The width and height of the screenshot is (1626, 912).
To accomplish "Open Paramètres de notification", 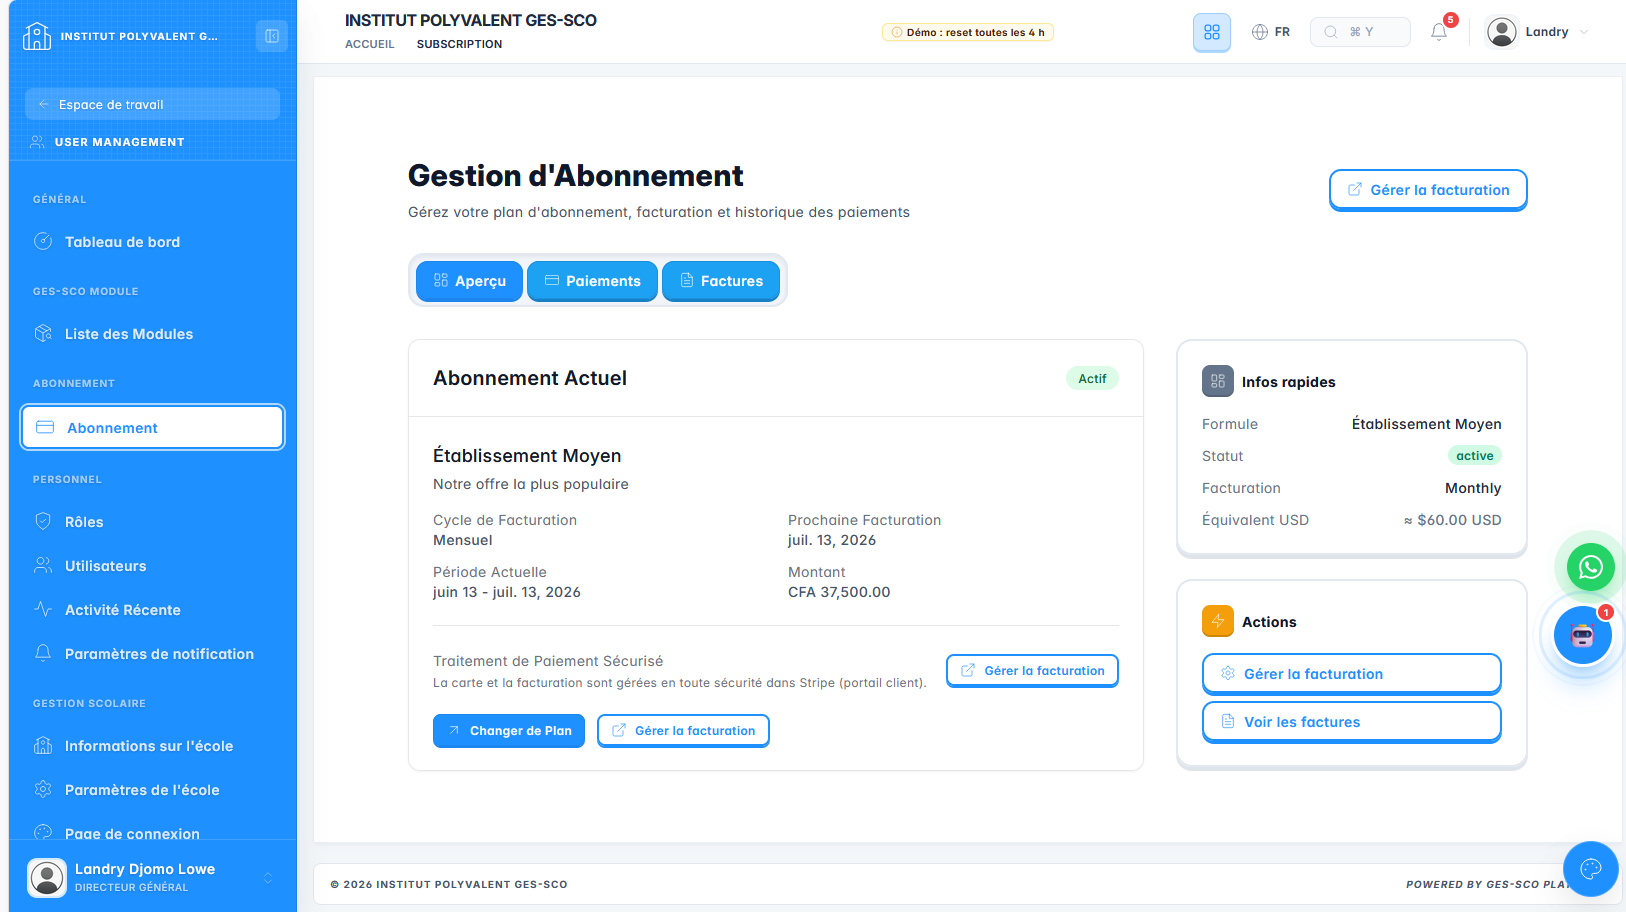I will coord(152,654).
